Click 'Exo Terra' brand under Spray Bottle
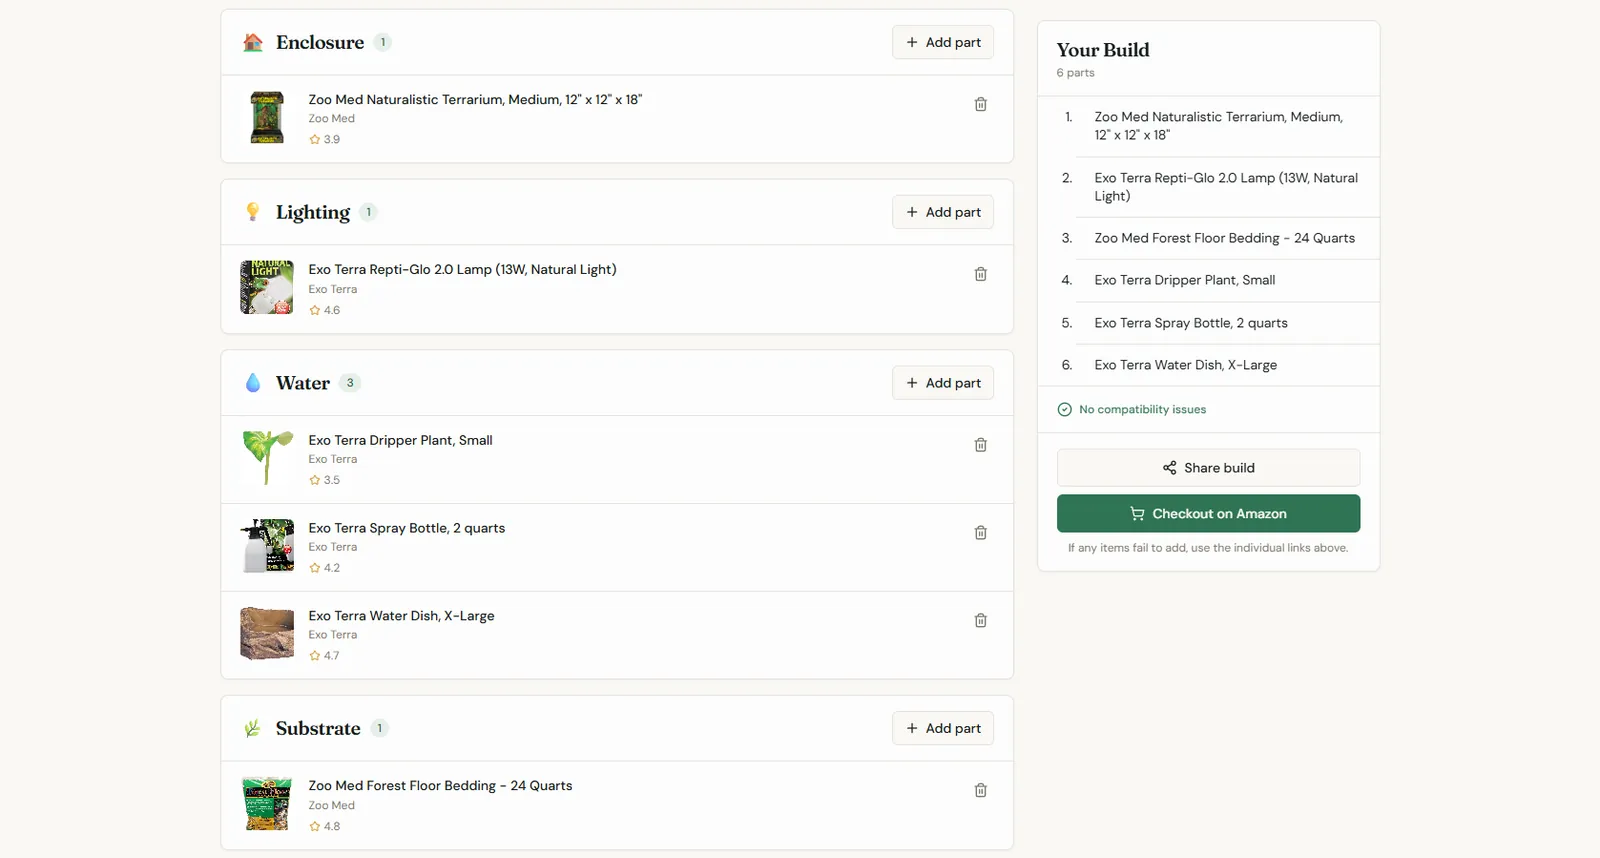Image resolution: width=1600 pixels, height=858 pixels. [332, 547]
